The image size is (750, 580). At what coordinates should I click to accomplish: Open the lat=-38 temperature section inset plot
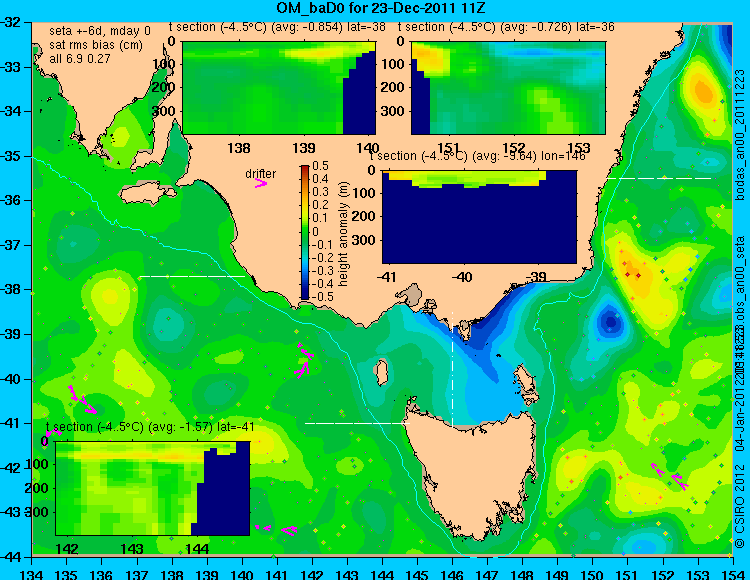(279, 88)
